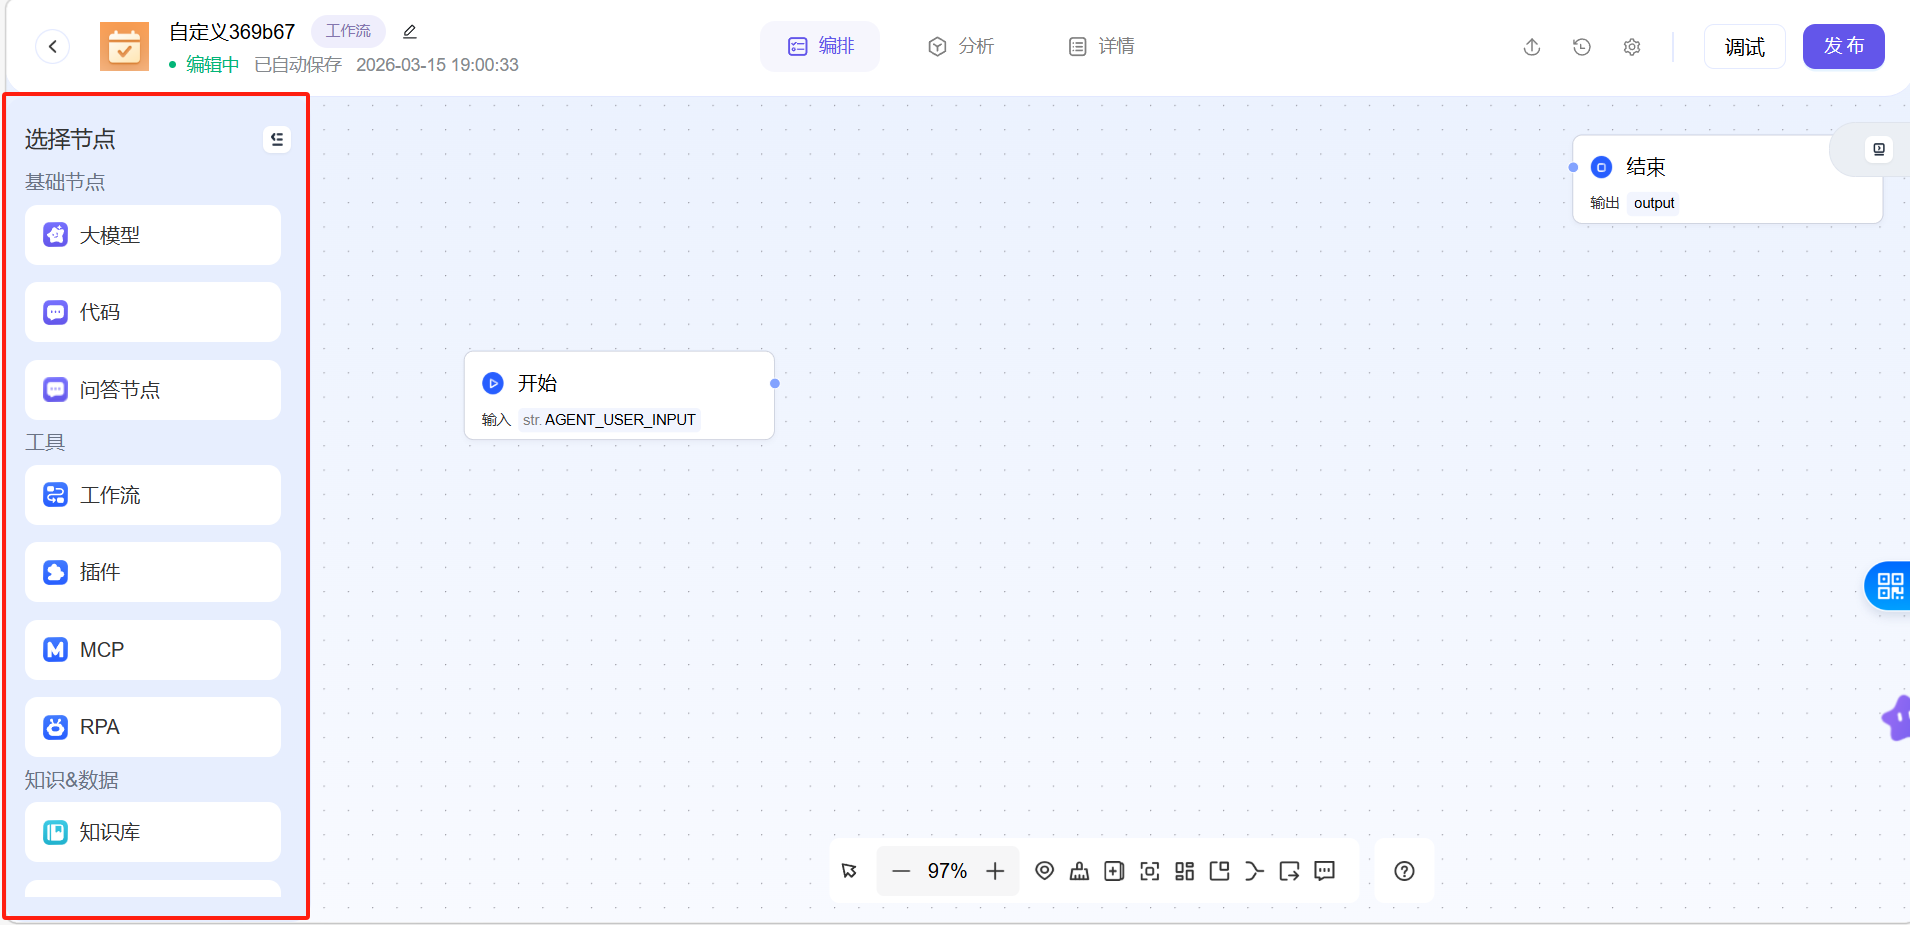
Task: Open the comment bubble icon in the bottom toolbar
Action: point(1324,871)
